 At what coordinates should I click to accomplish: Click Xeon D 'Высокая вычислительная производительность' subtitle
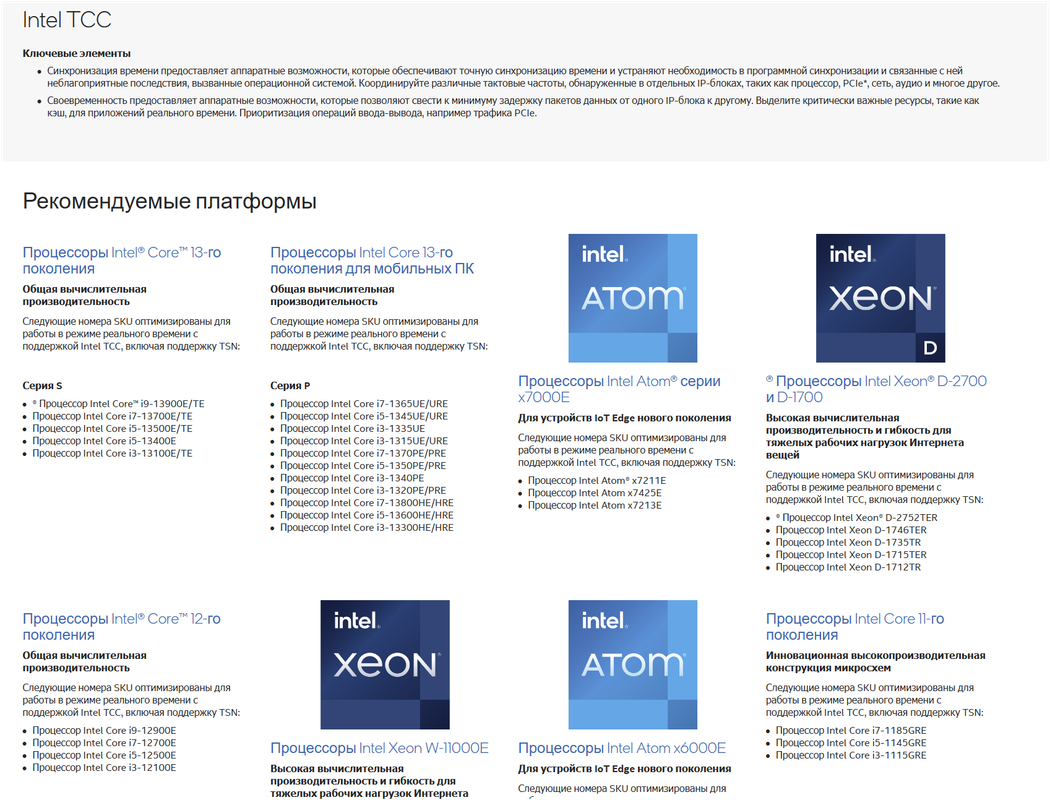click(x=866, y=436)
